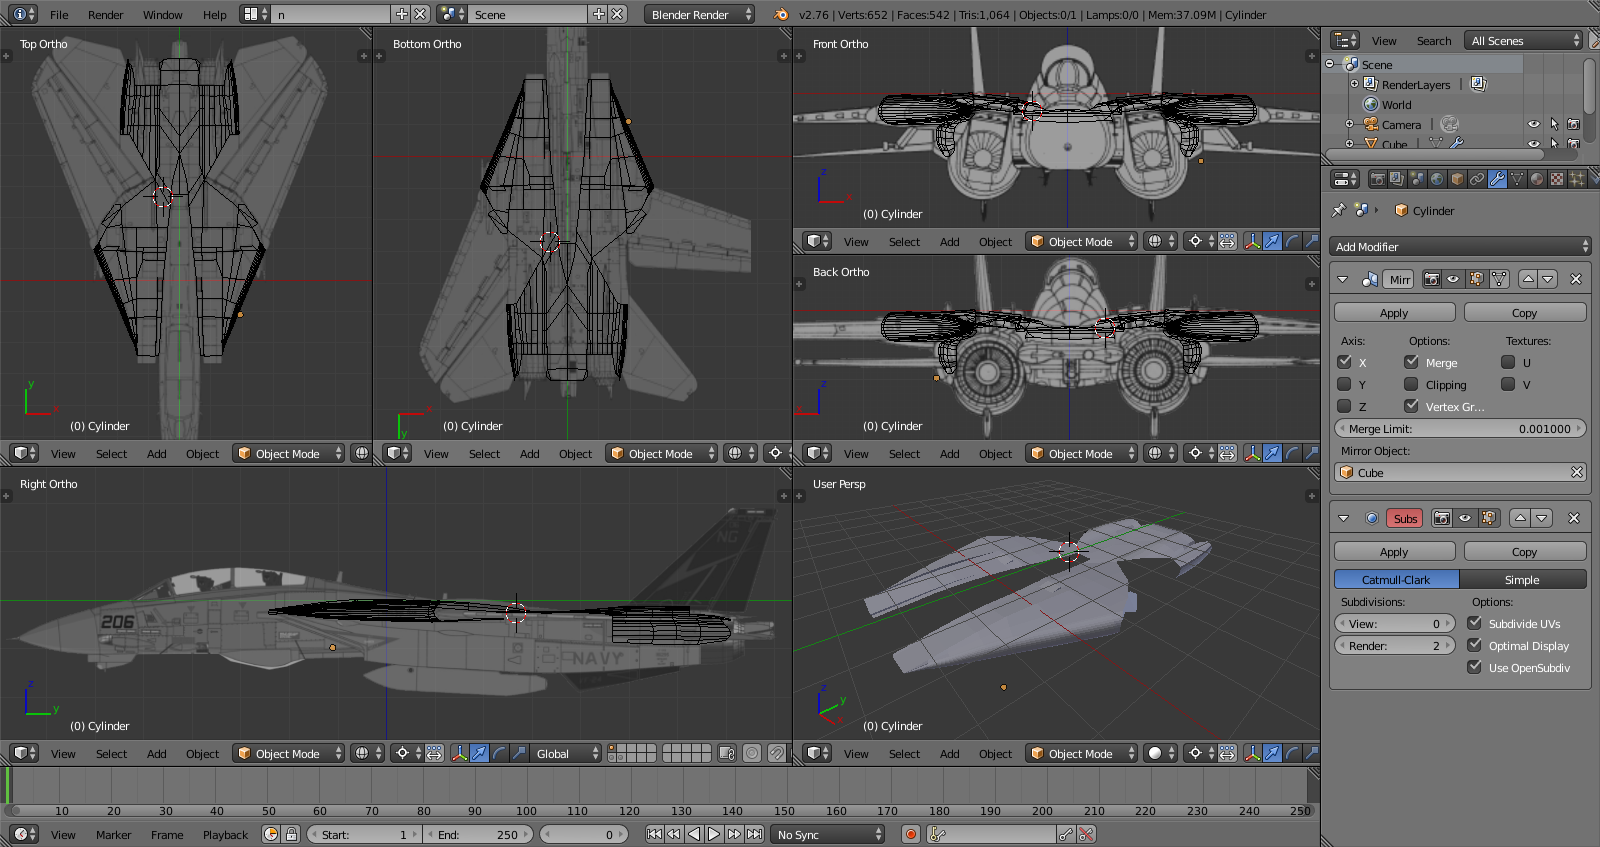The width and height of the screenshot is (1600, 847).
Task: Copy the Subsurf modifier
Action: (1525, 552)
